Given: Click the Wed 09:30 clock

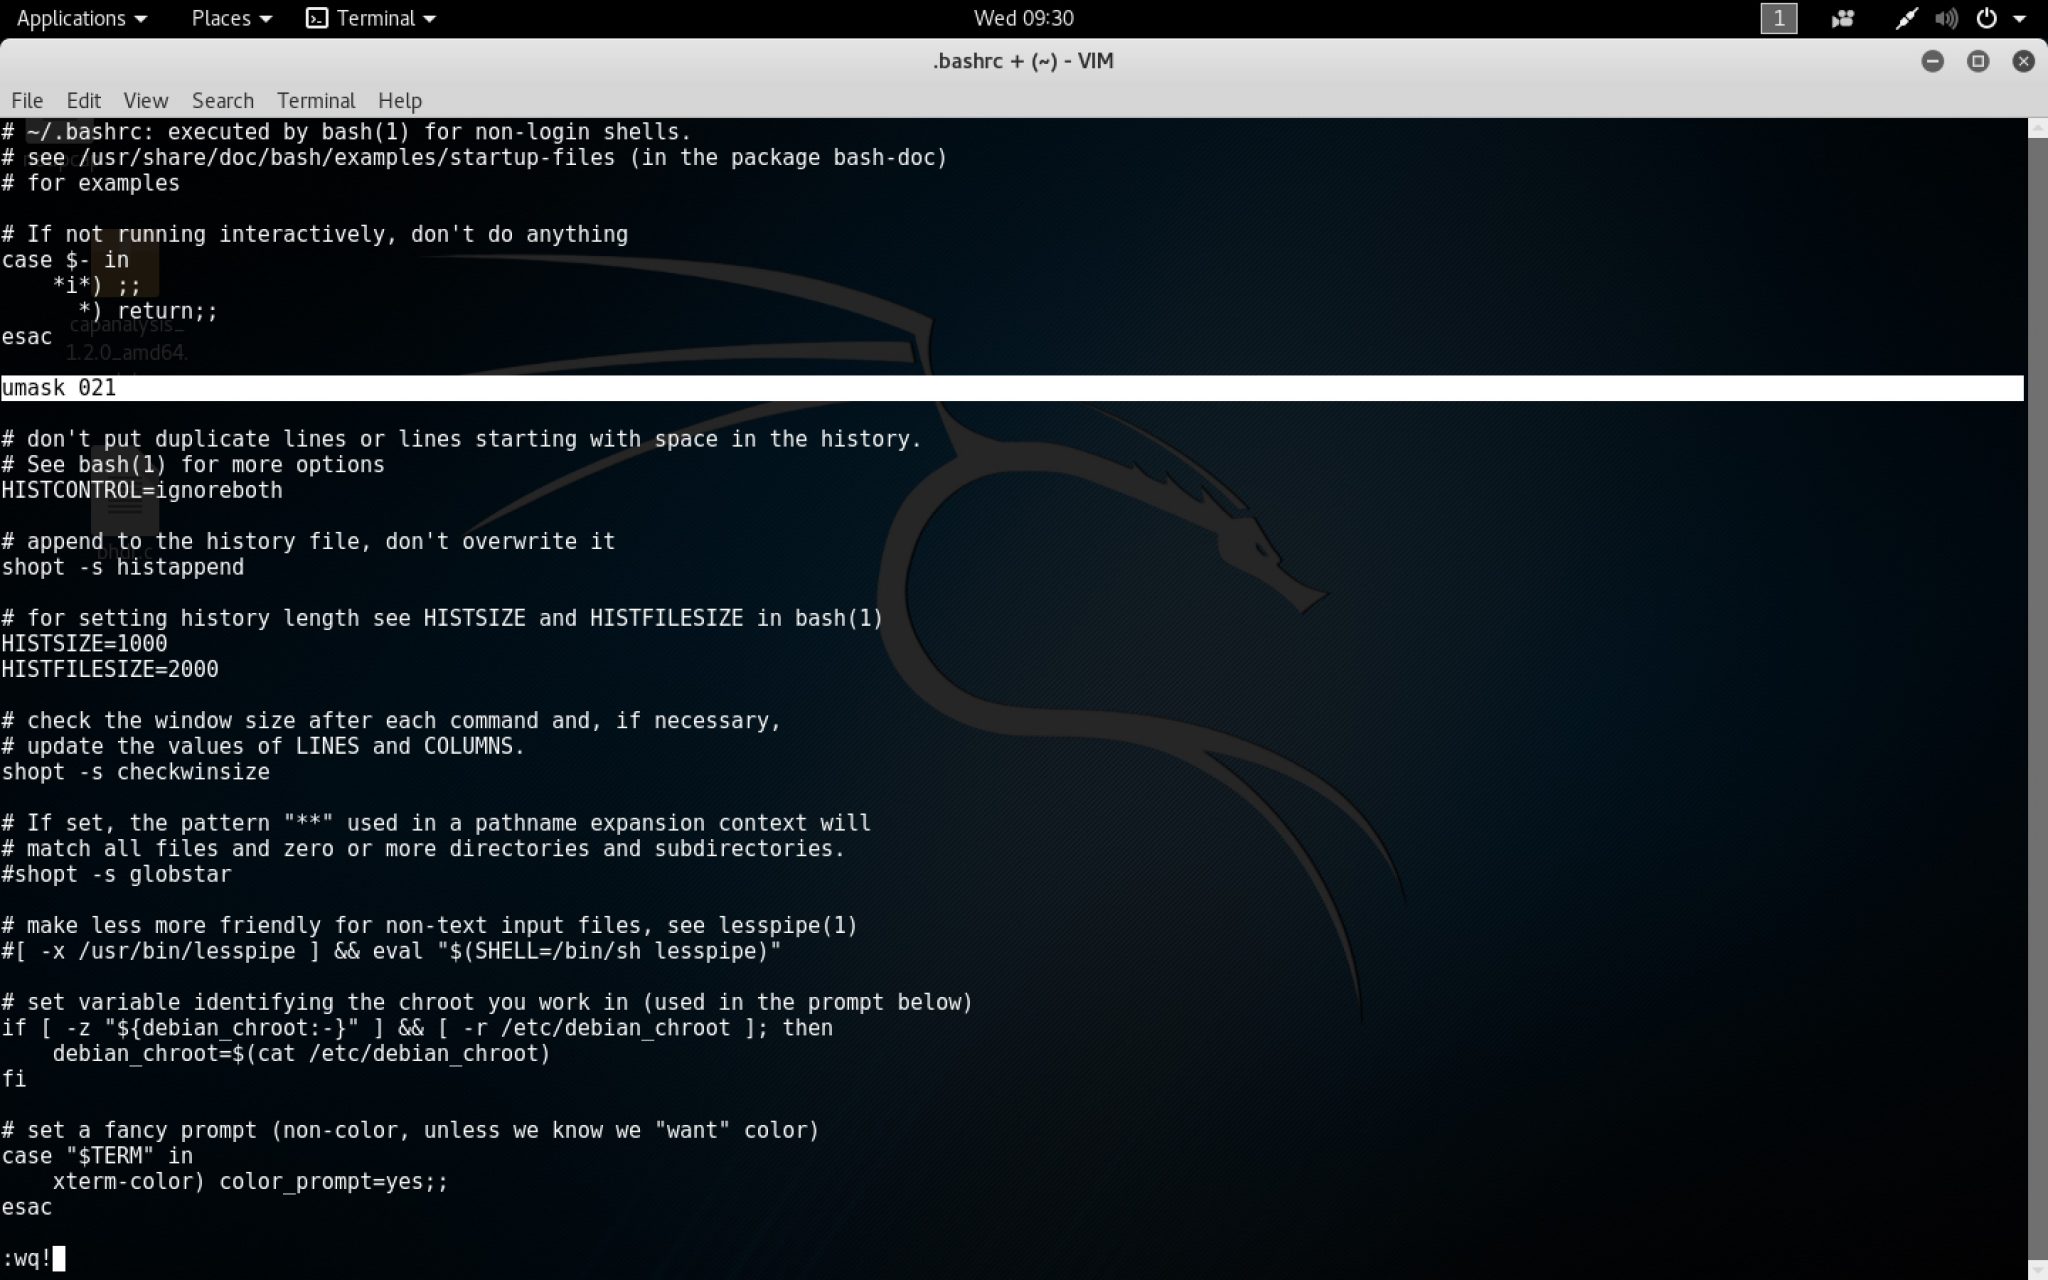Looking at the screenshot, I should [x=1023, y=18].
